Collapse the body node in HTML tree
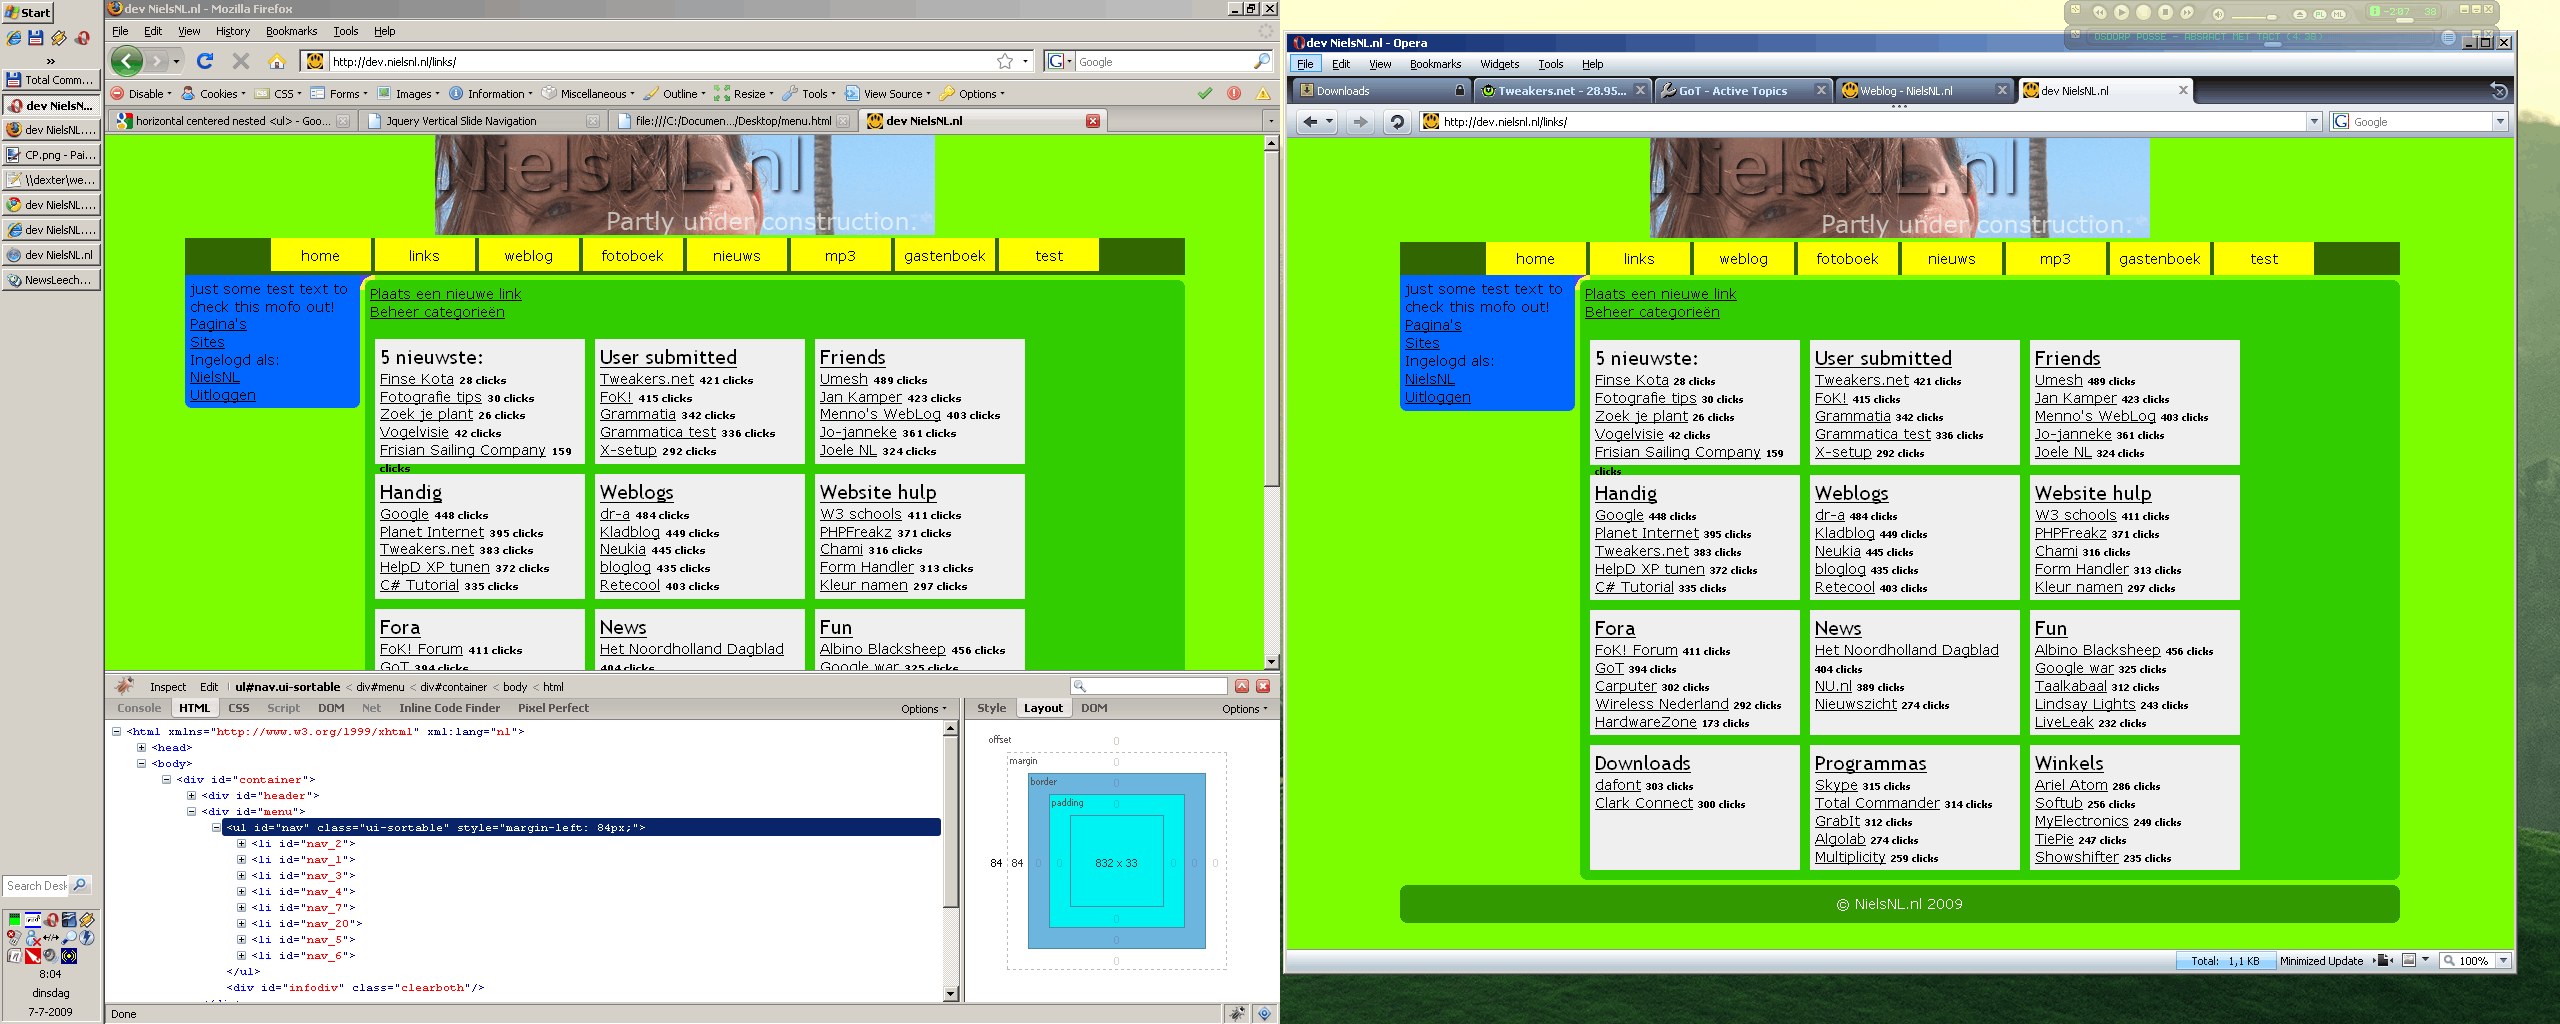2560x1024 pixels. point(141,764)
